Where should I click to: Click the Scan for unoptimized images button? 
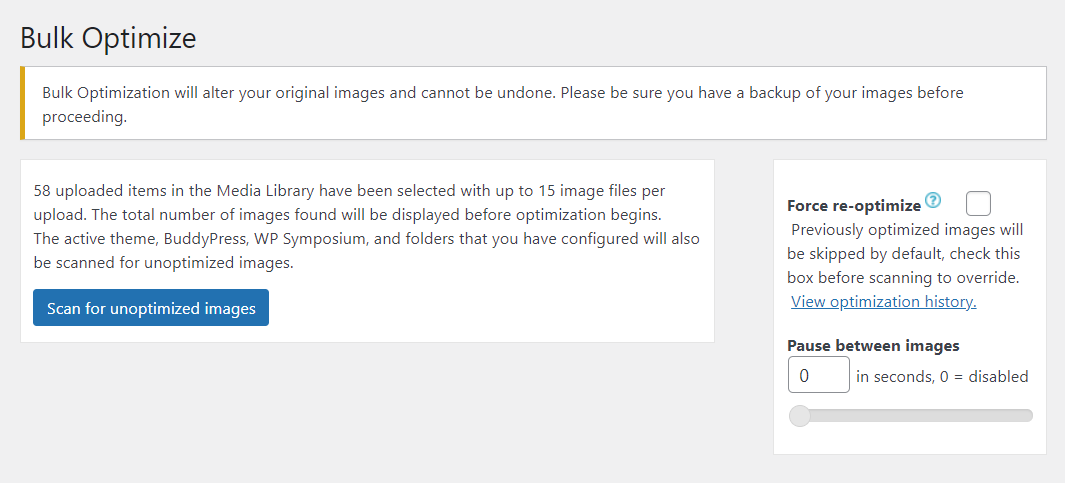point(151,308)
